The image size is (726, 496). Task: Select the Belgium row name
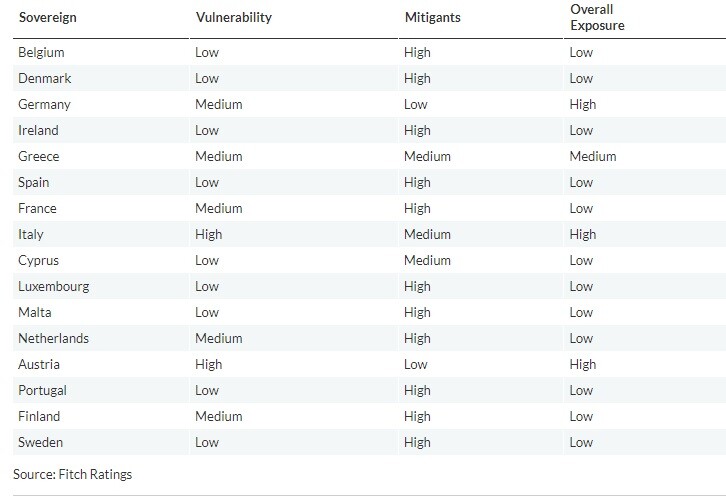41,52
